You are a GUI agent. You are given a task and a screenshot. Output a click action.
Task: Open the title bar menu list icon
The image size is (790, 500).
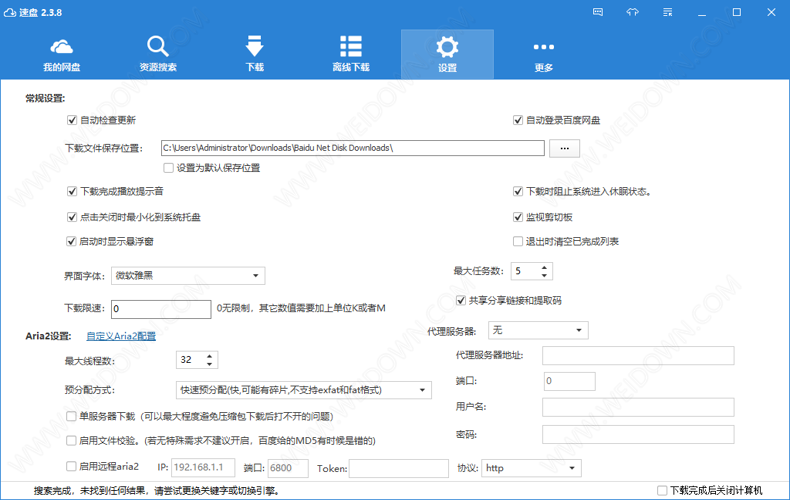(668, 12)
